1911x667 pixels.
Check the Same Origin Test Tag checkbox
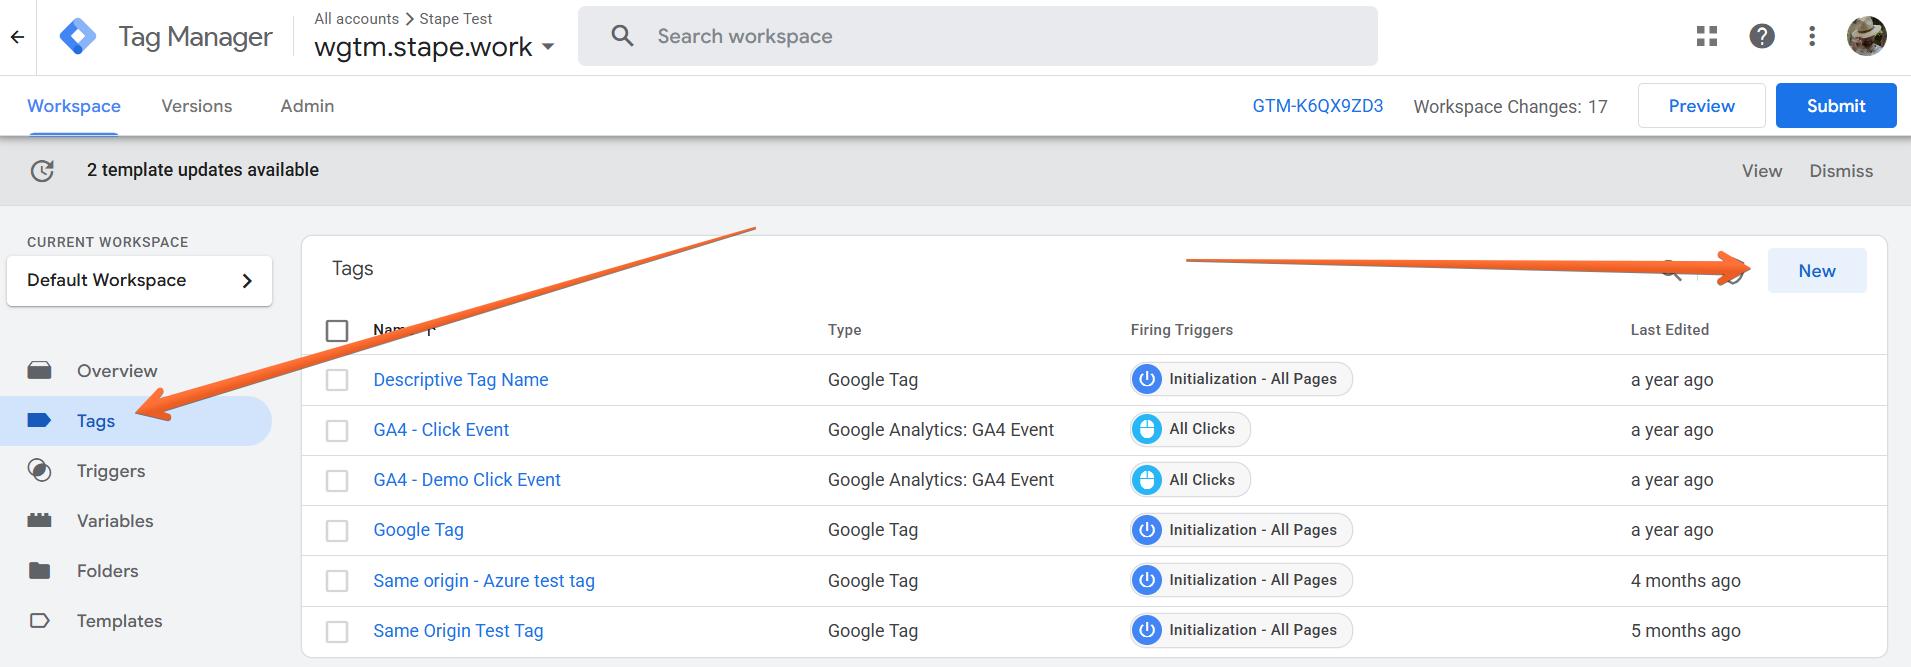pyautogui.click(x=337, y=631)
